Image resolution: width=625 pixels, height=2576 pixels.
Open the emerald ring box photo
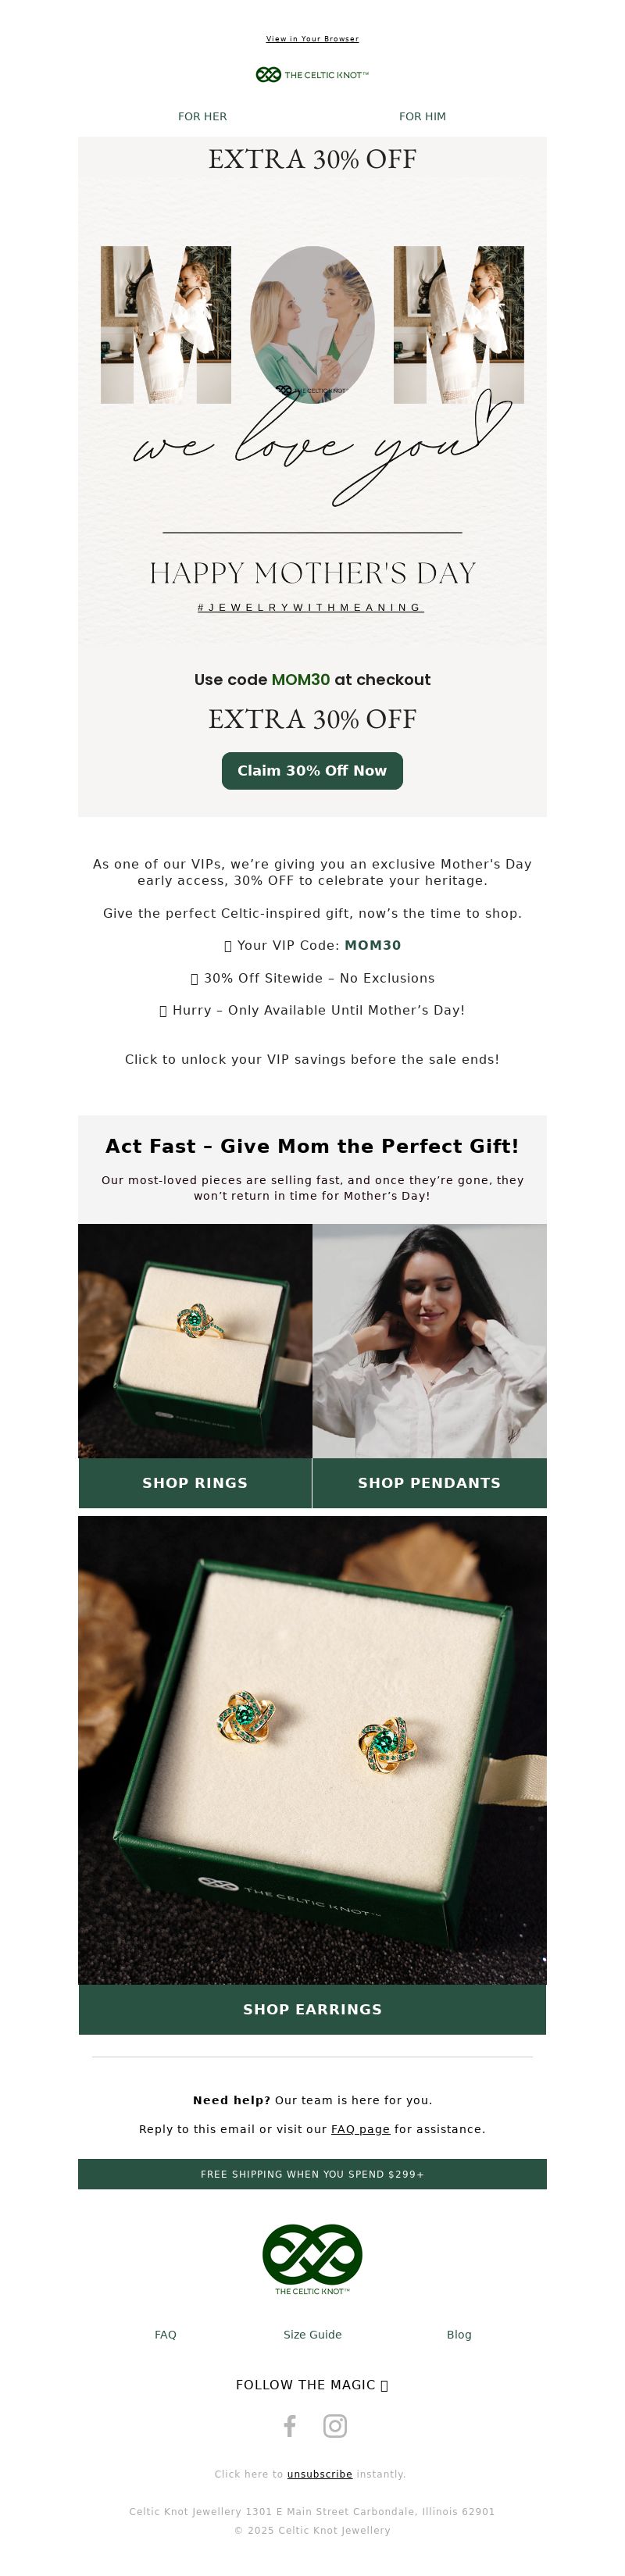coord(195,1341)
